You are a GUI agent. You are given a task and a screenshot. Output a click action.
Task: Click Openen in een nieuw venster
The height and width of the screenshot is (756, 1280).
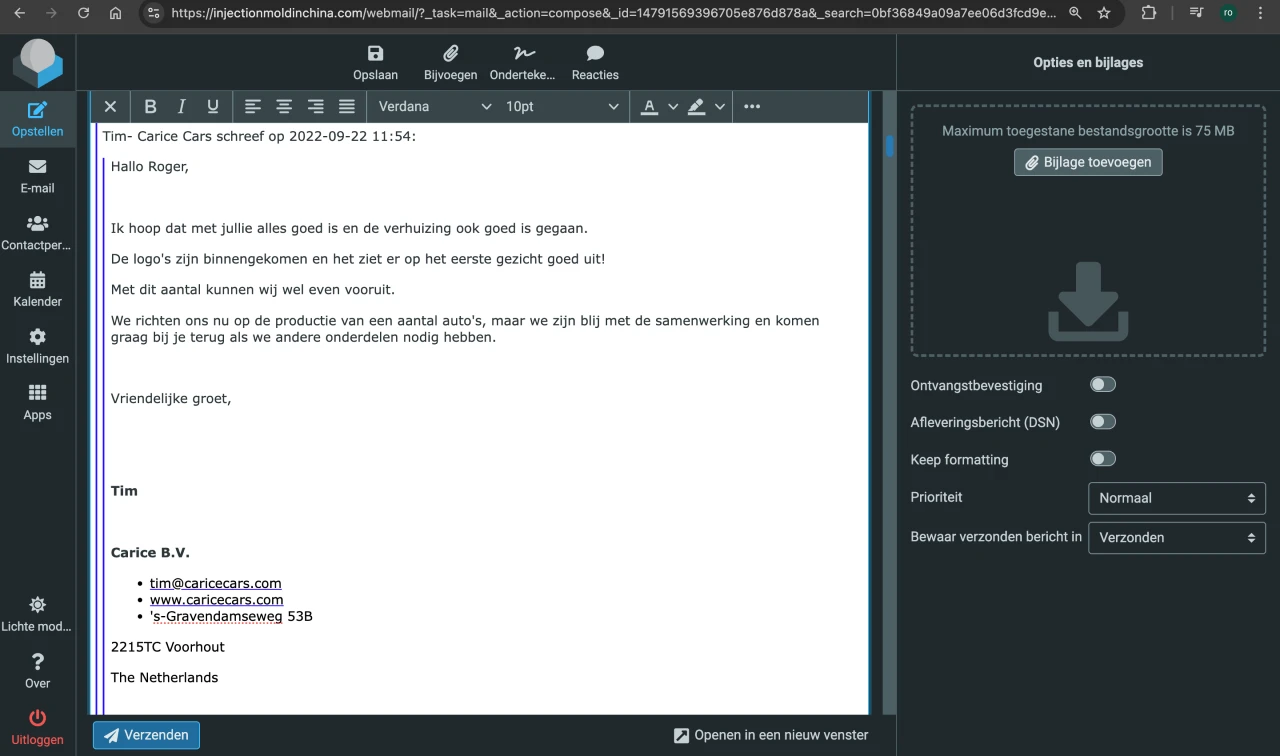(770, 735)
